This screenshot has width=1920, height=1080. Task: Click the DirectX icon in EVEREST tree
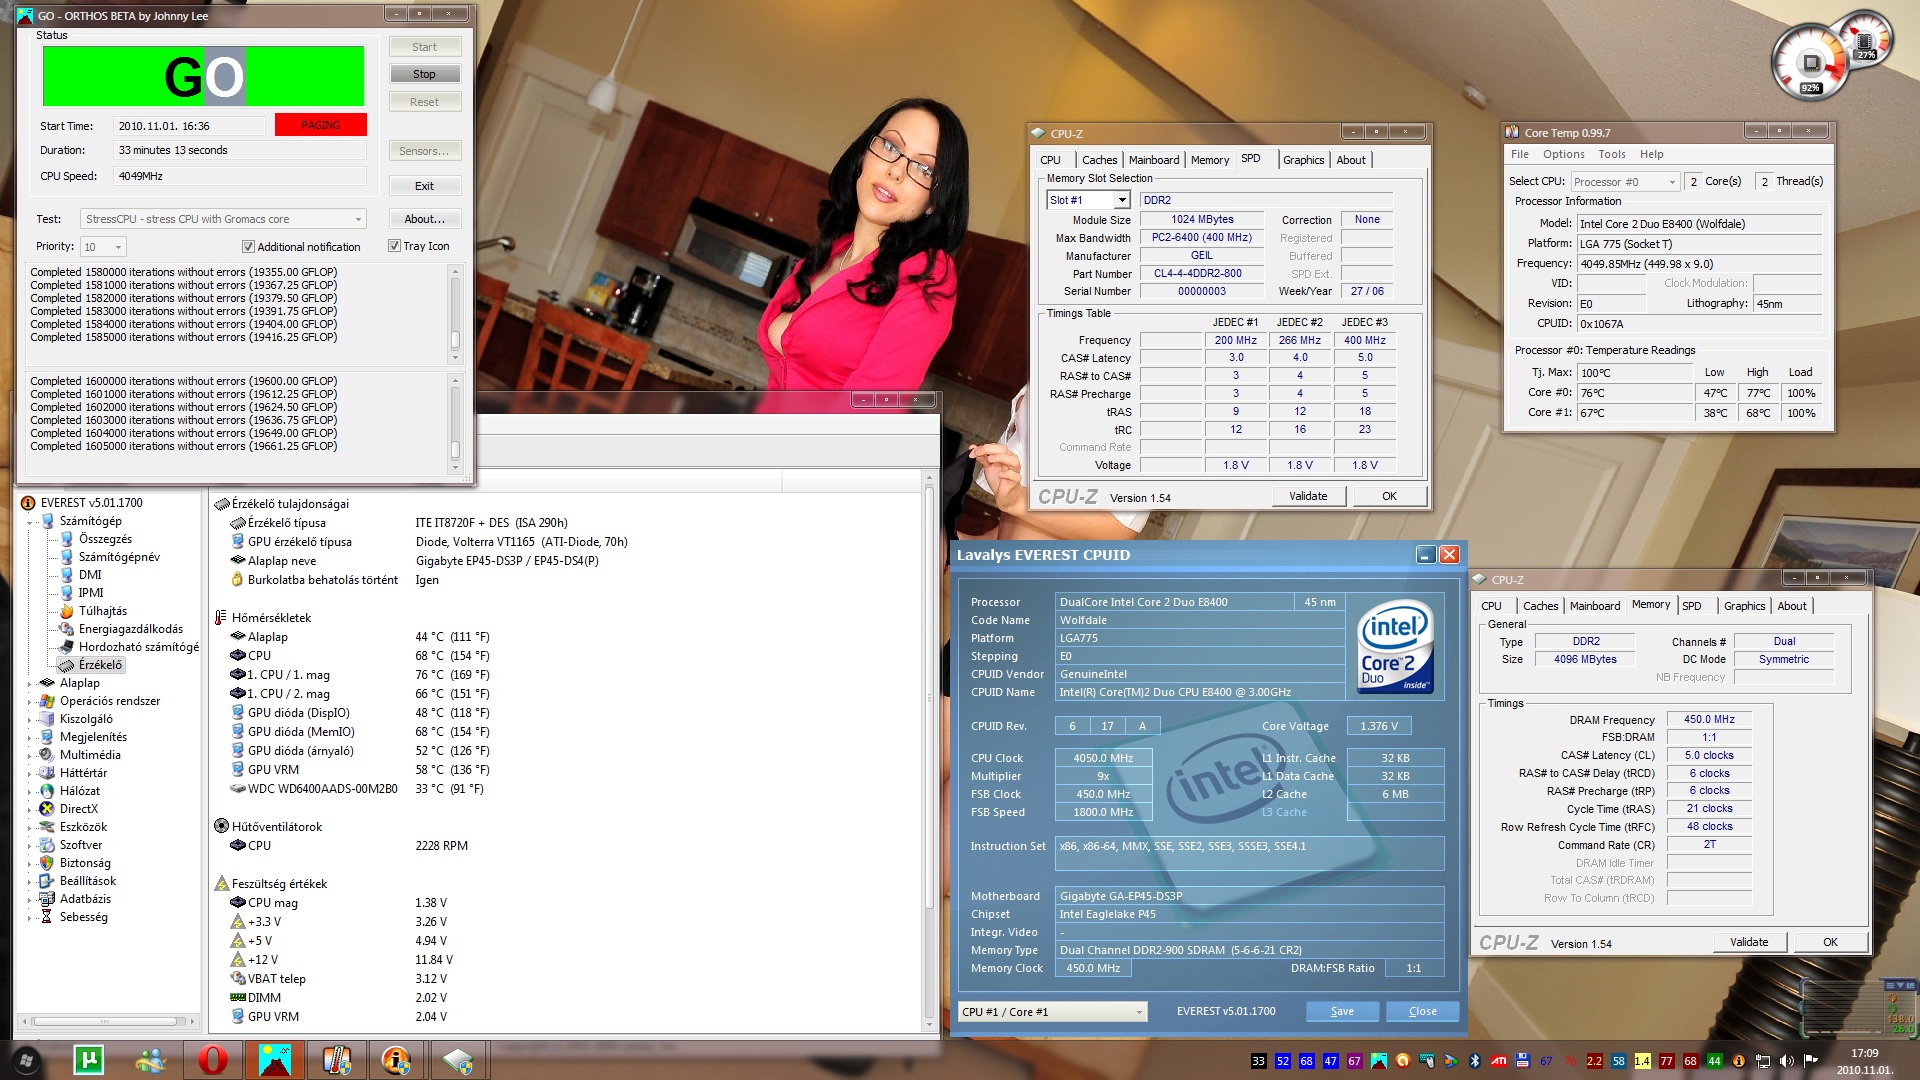[x=46, y=809]
